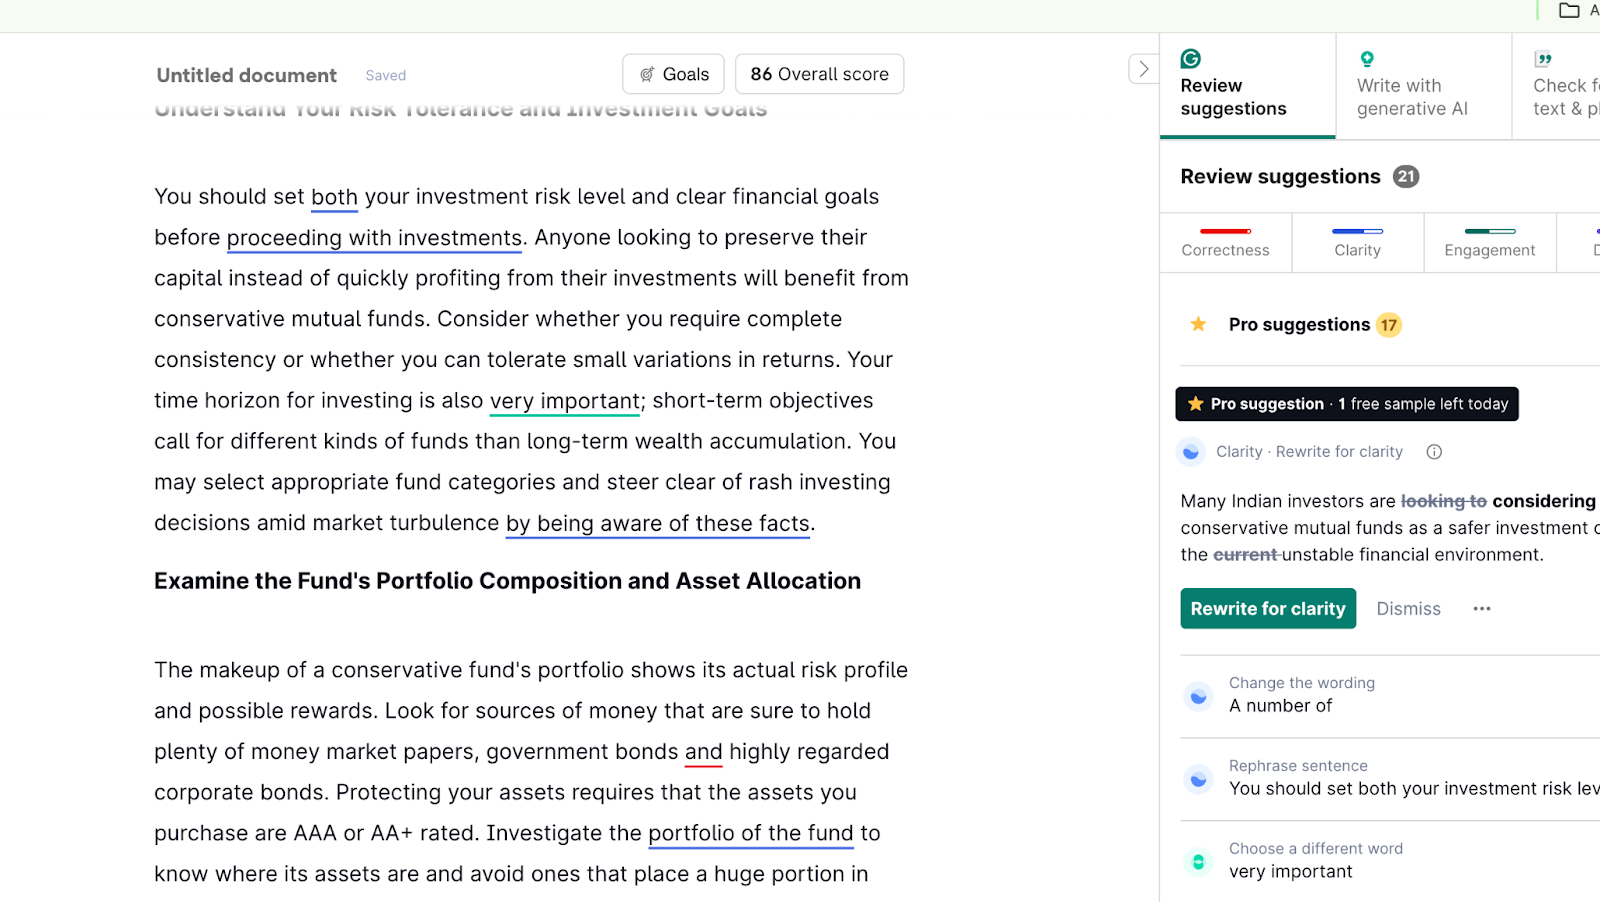
Task: Click the clarity icon beside 'A number of'
Action: point(1198,696)
